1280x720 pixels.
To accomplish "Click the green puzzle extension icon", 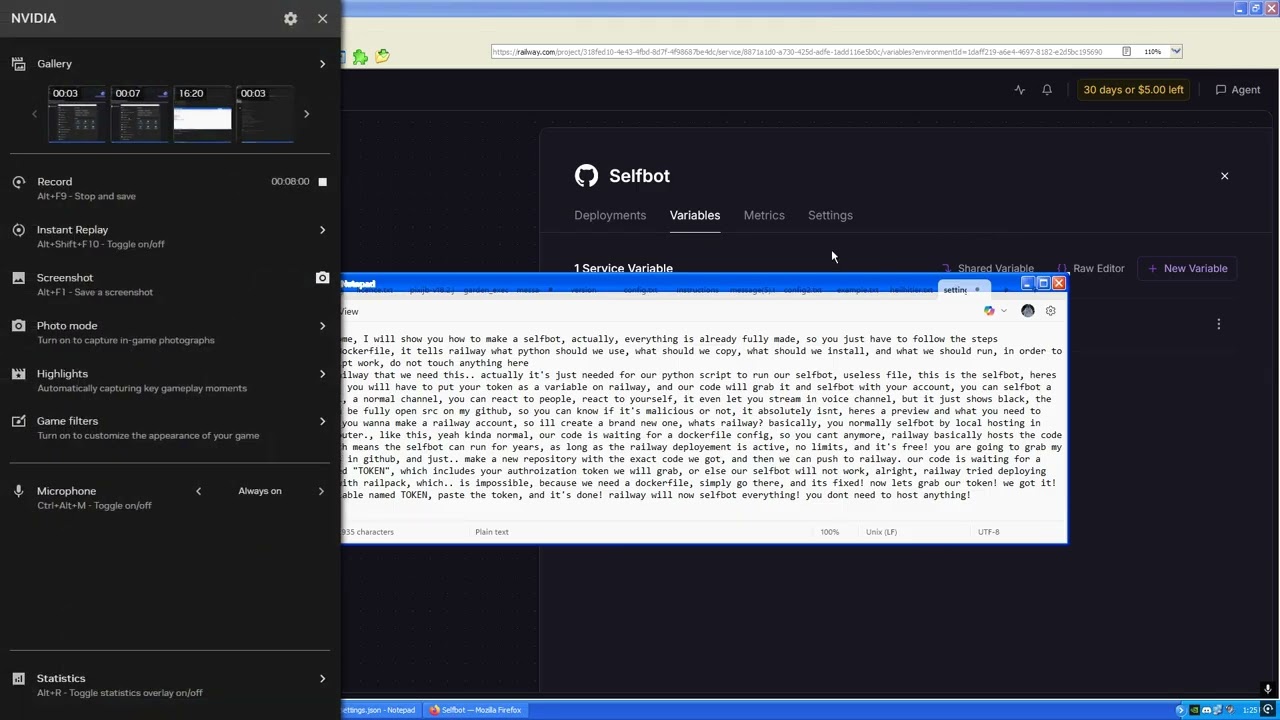I will (360, 57).
